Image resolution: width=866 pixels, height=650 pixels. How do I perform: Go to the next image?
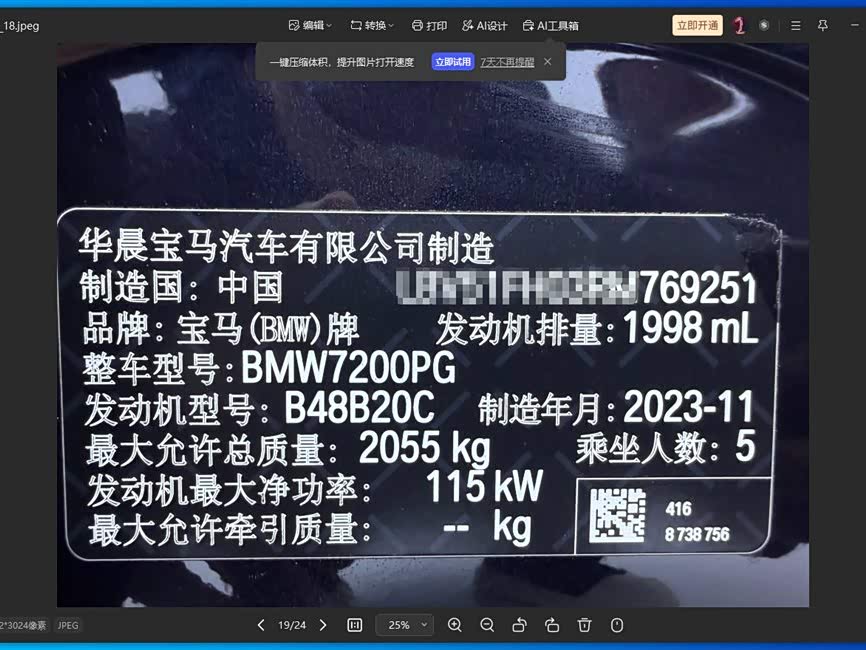(323, 625)
